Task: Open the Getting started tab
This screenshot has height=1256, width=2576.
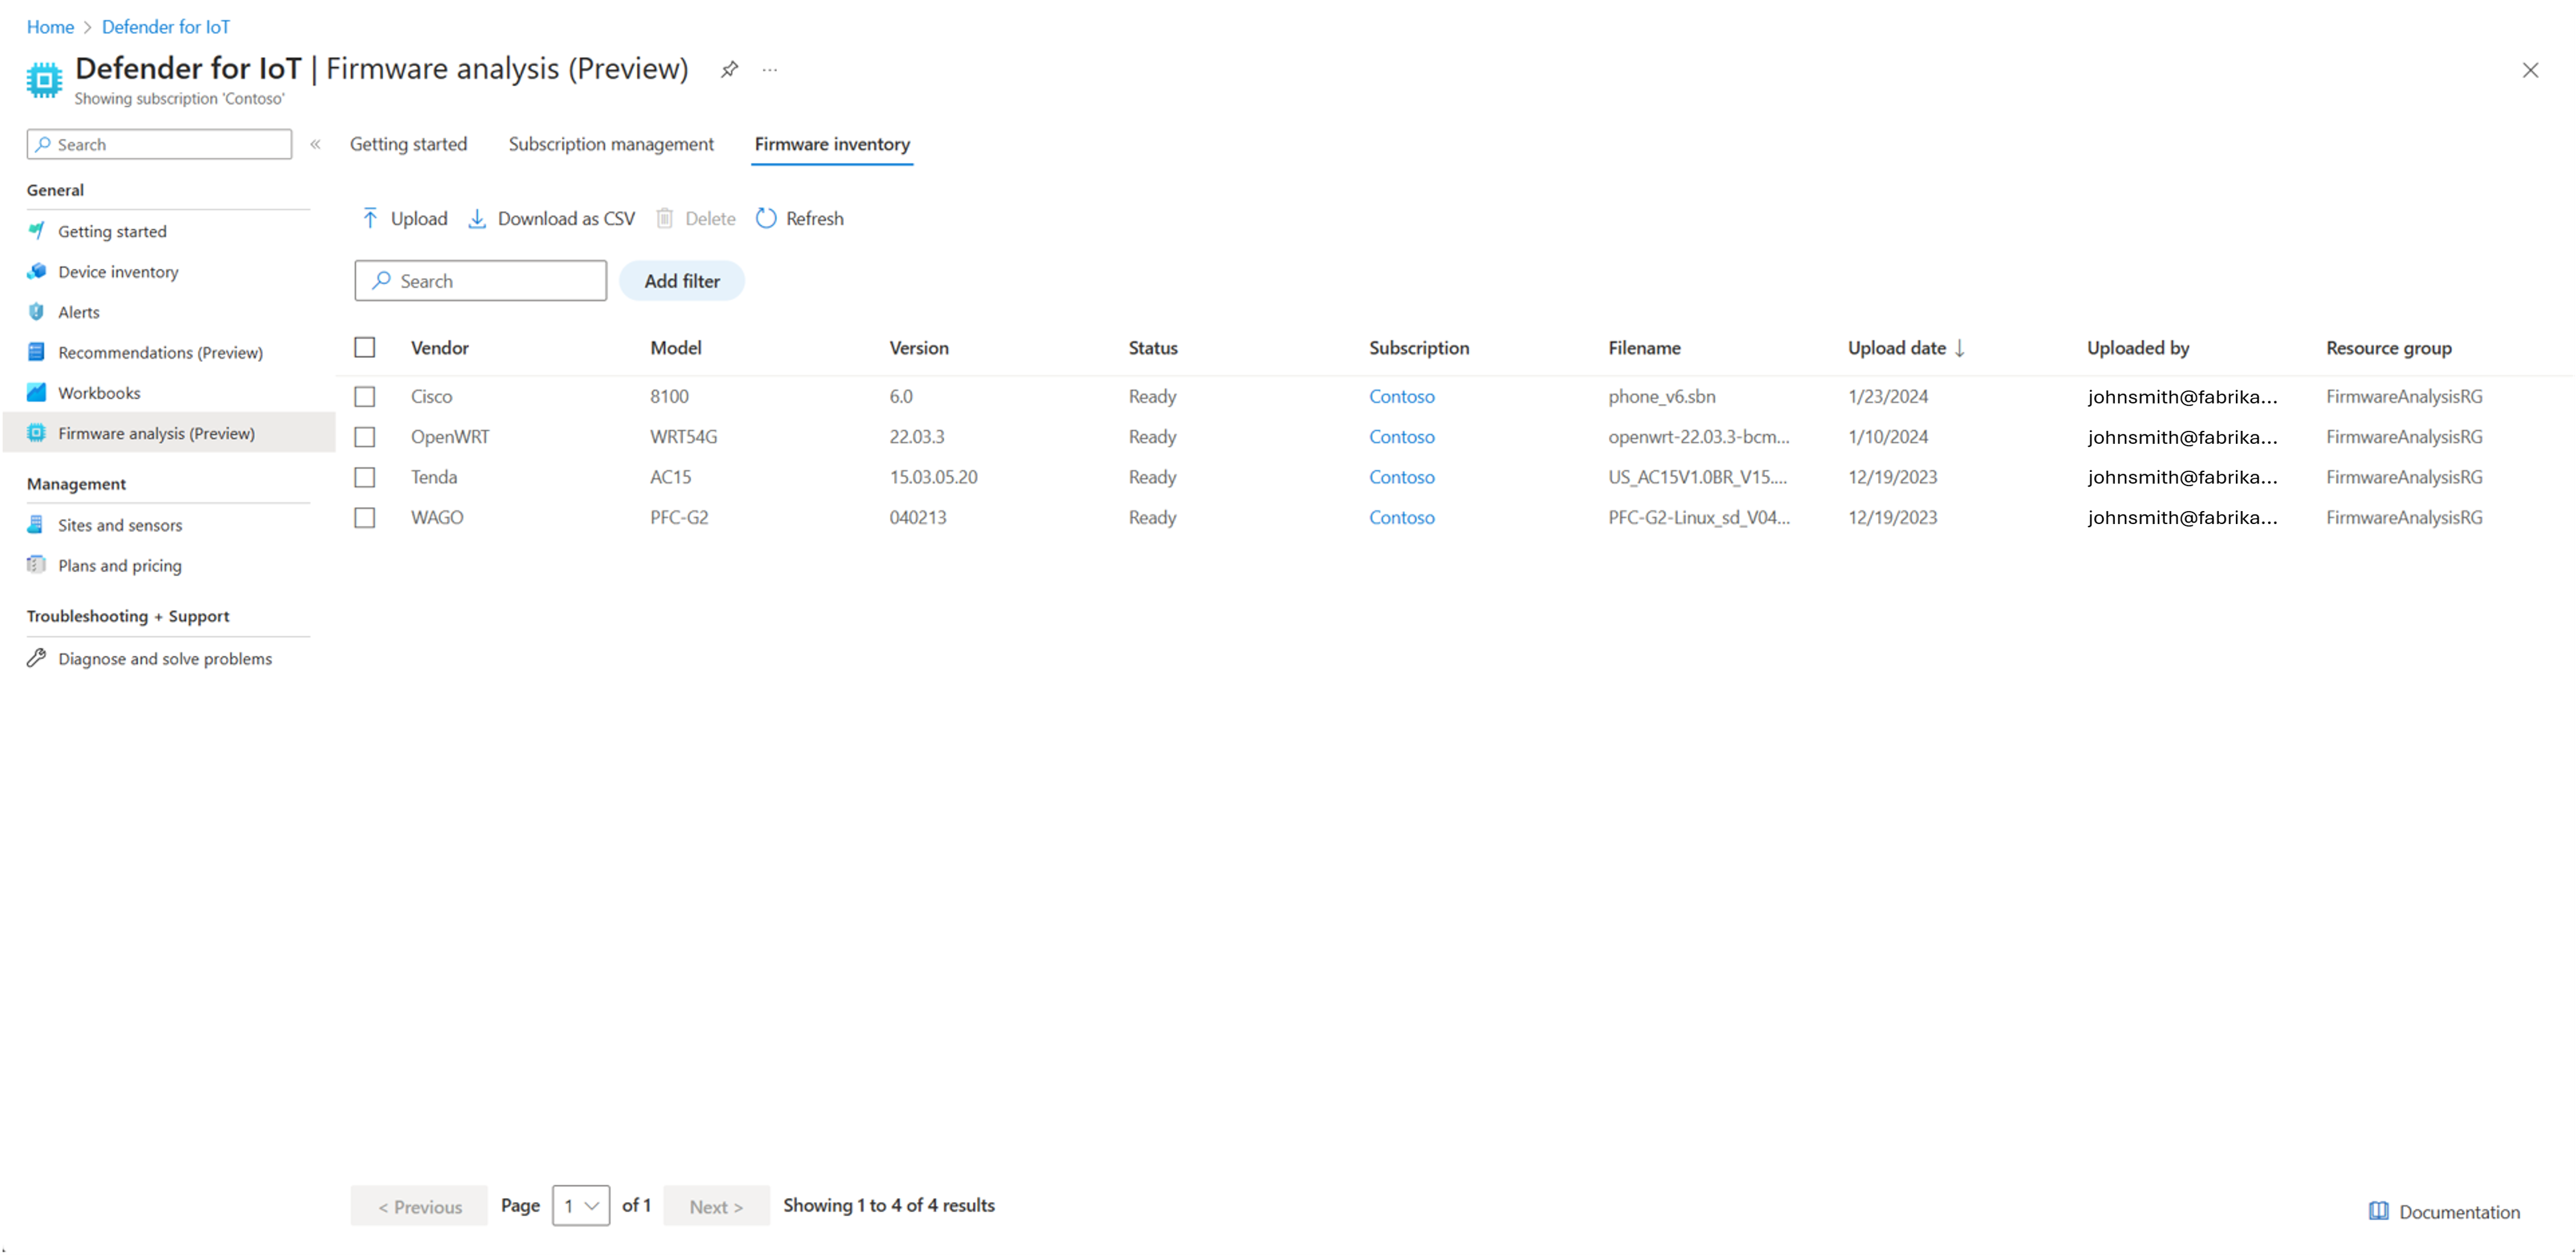Action: [408, 144]
